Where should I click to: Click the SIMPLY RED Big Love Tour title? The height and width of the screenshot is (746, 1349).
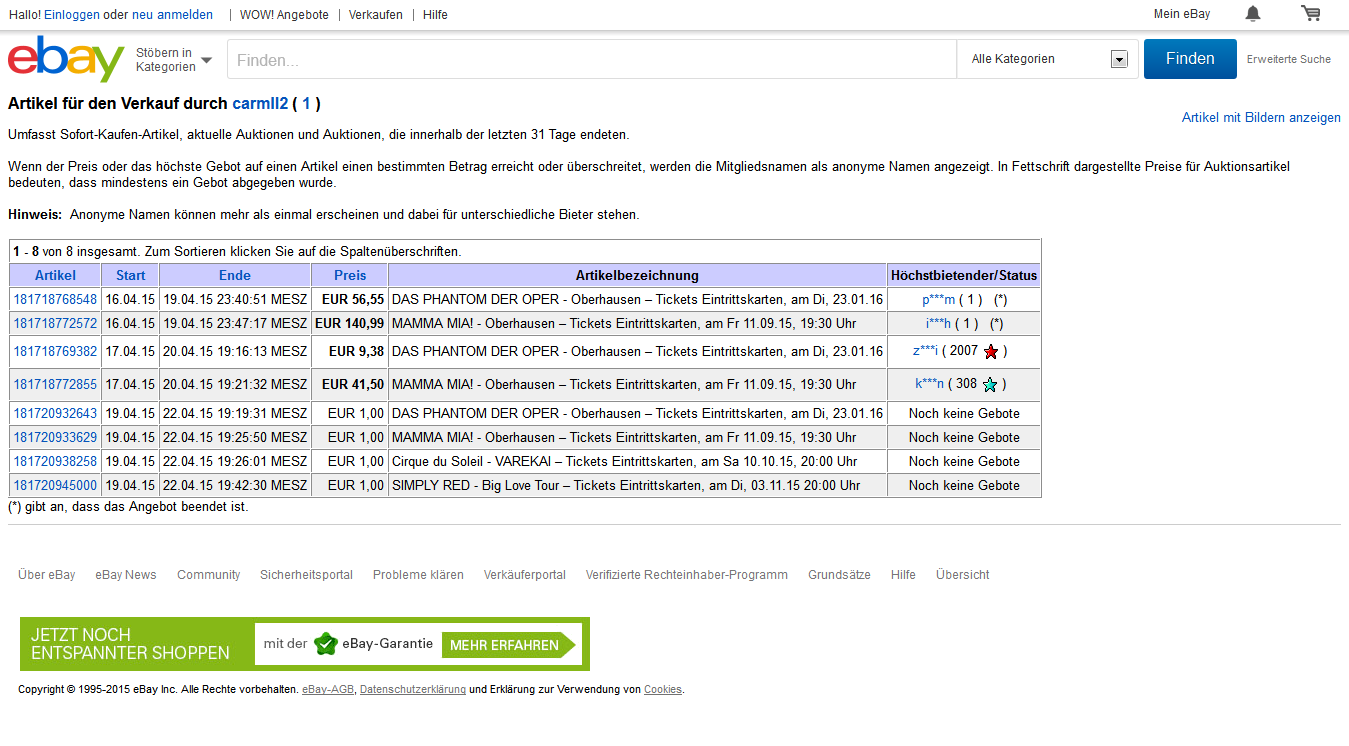tap(626, 485)
